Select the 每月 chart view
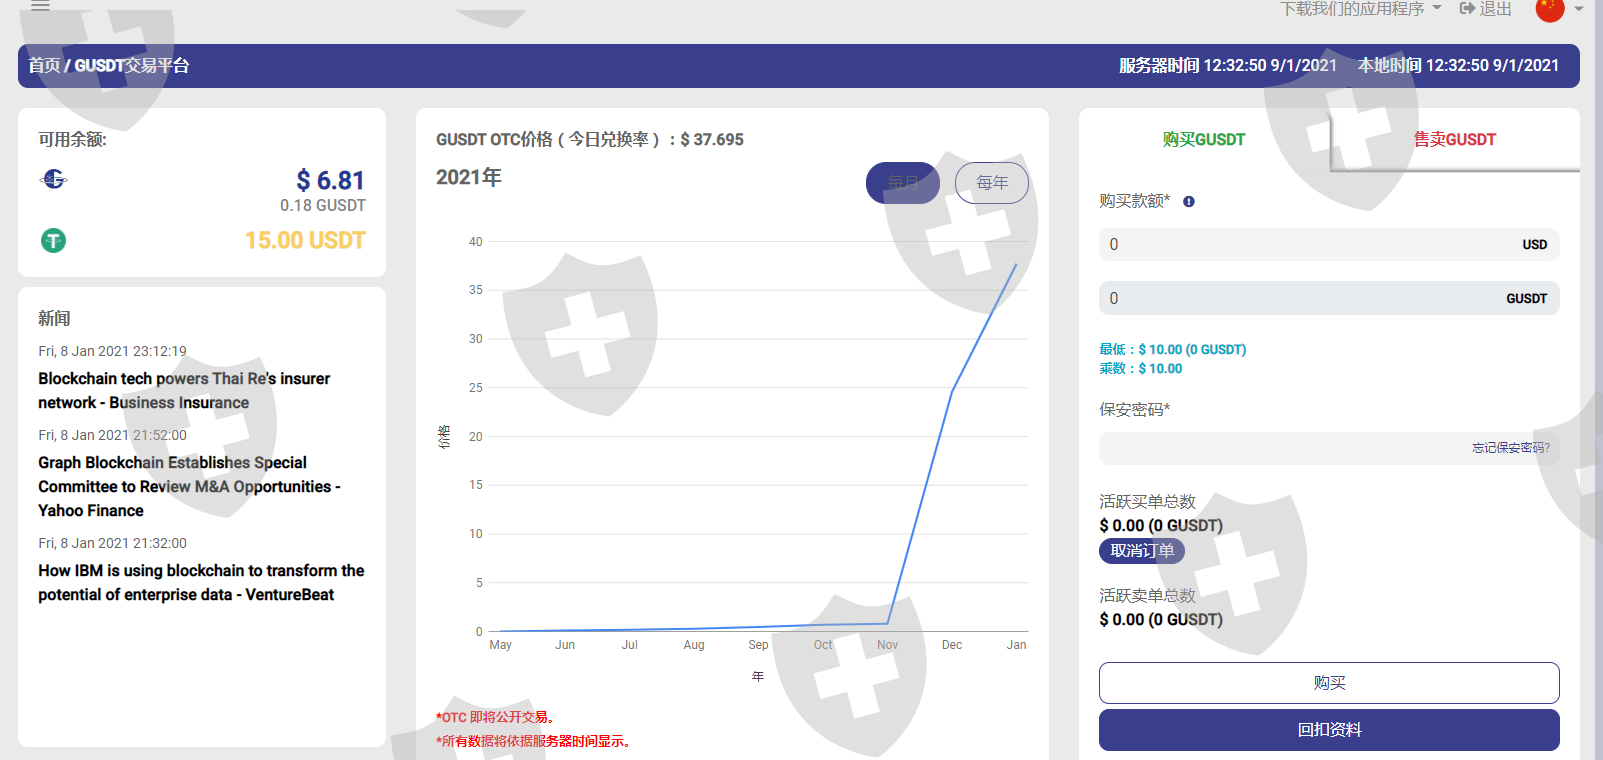 tap(903, 183)
